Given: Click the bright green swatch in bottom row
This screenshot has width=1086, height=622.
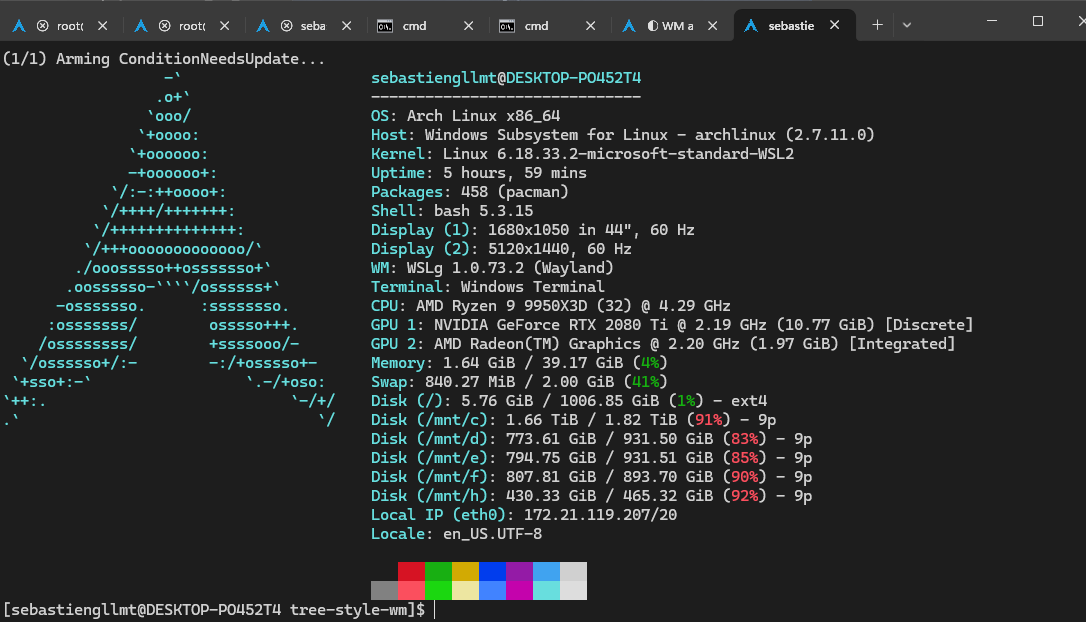Looking at the screenshot, I should point(438,590).
